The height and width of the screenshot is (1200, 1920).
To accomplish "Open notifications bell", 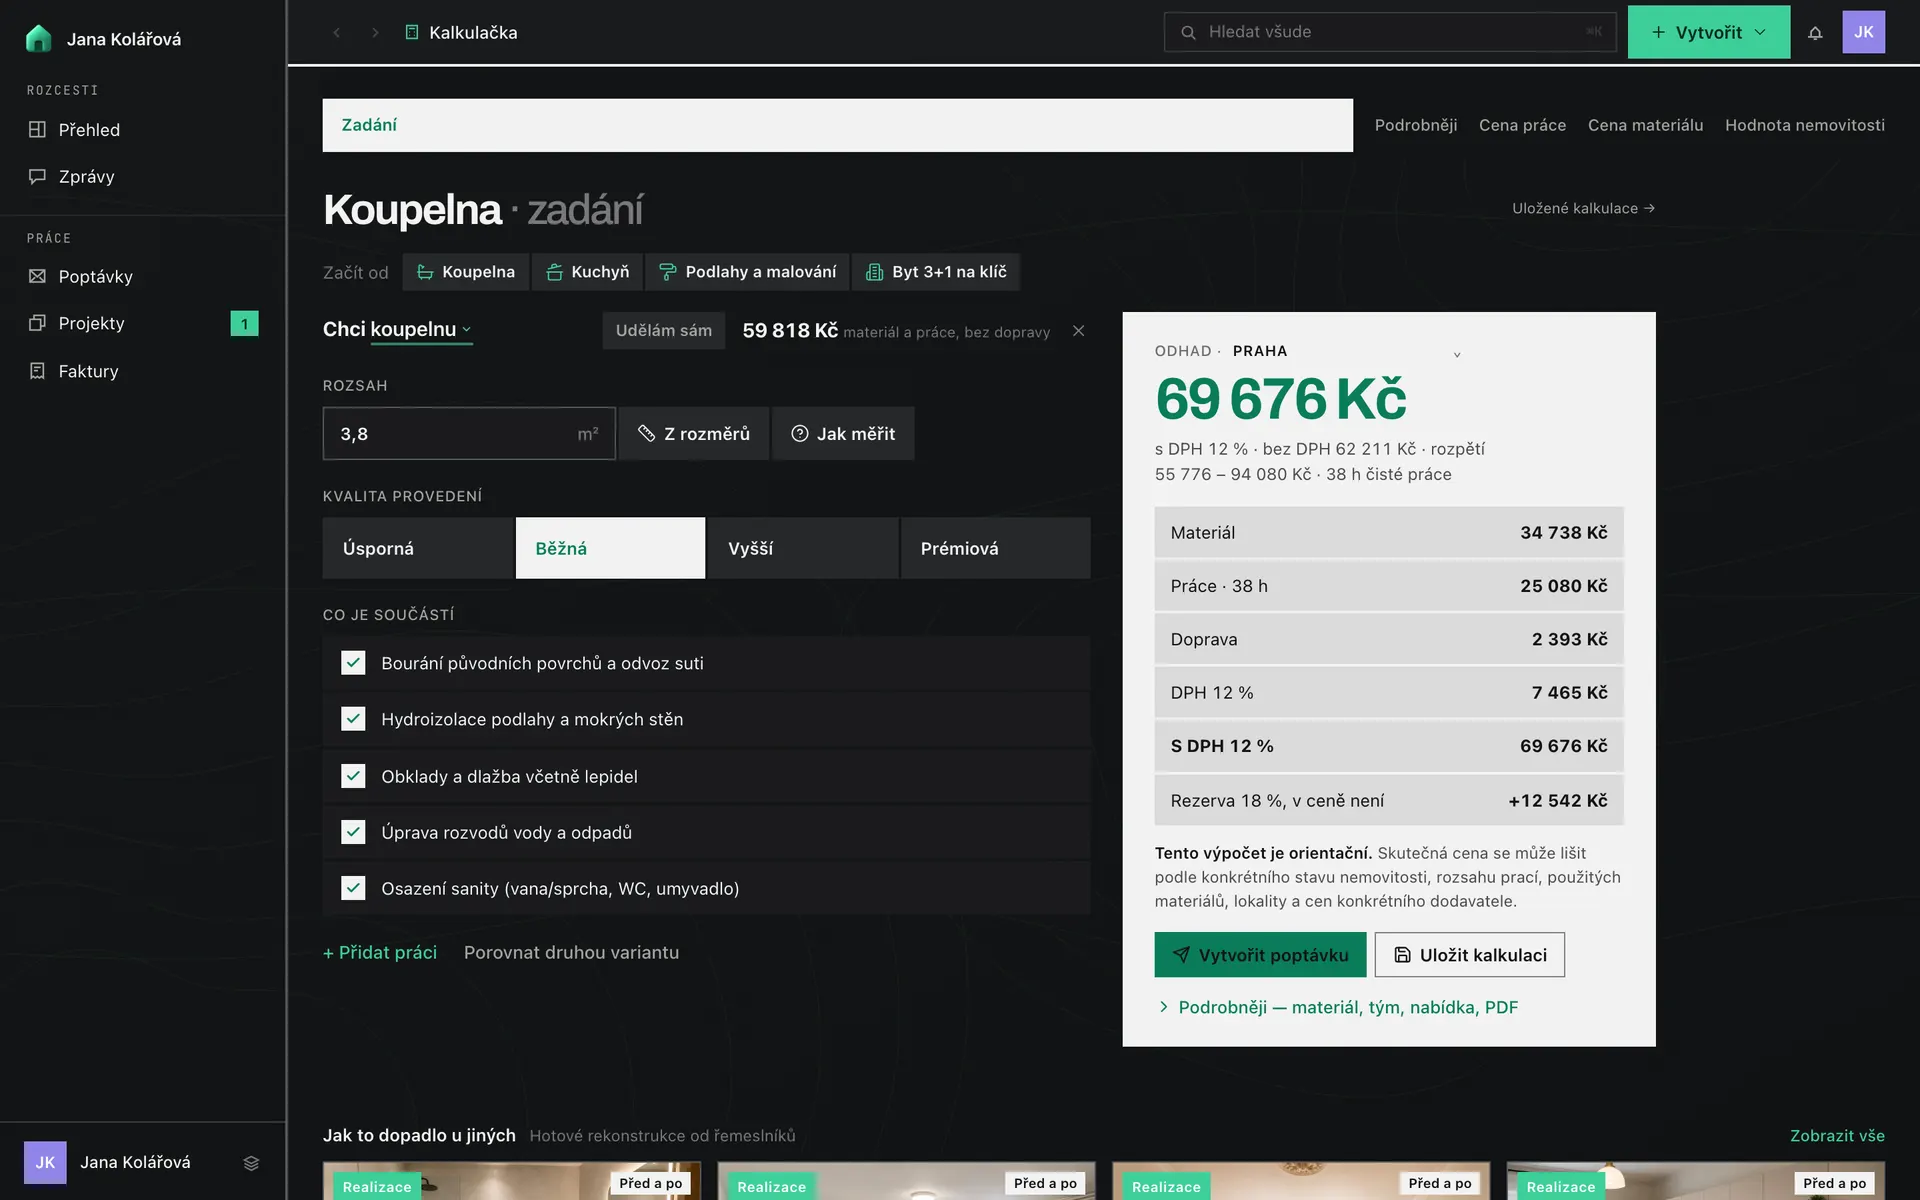I will [x=1815, y=33].
